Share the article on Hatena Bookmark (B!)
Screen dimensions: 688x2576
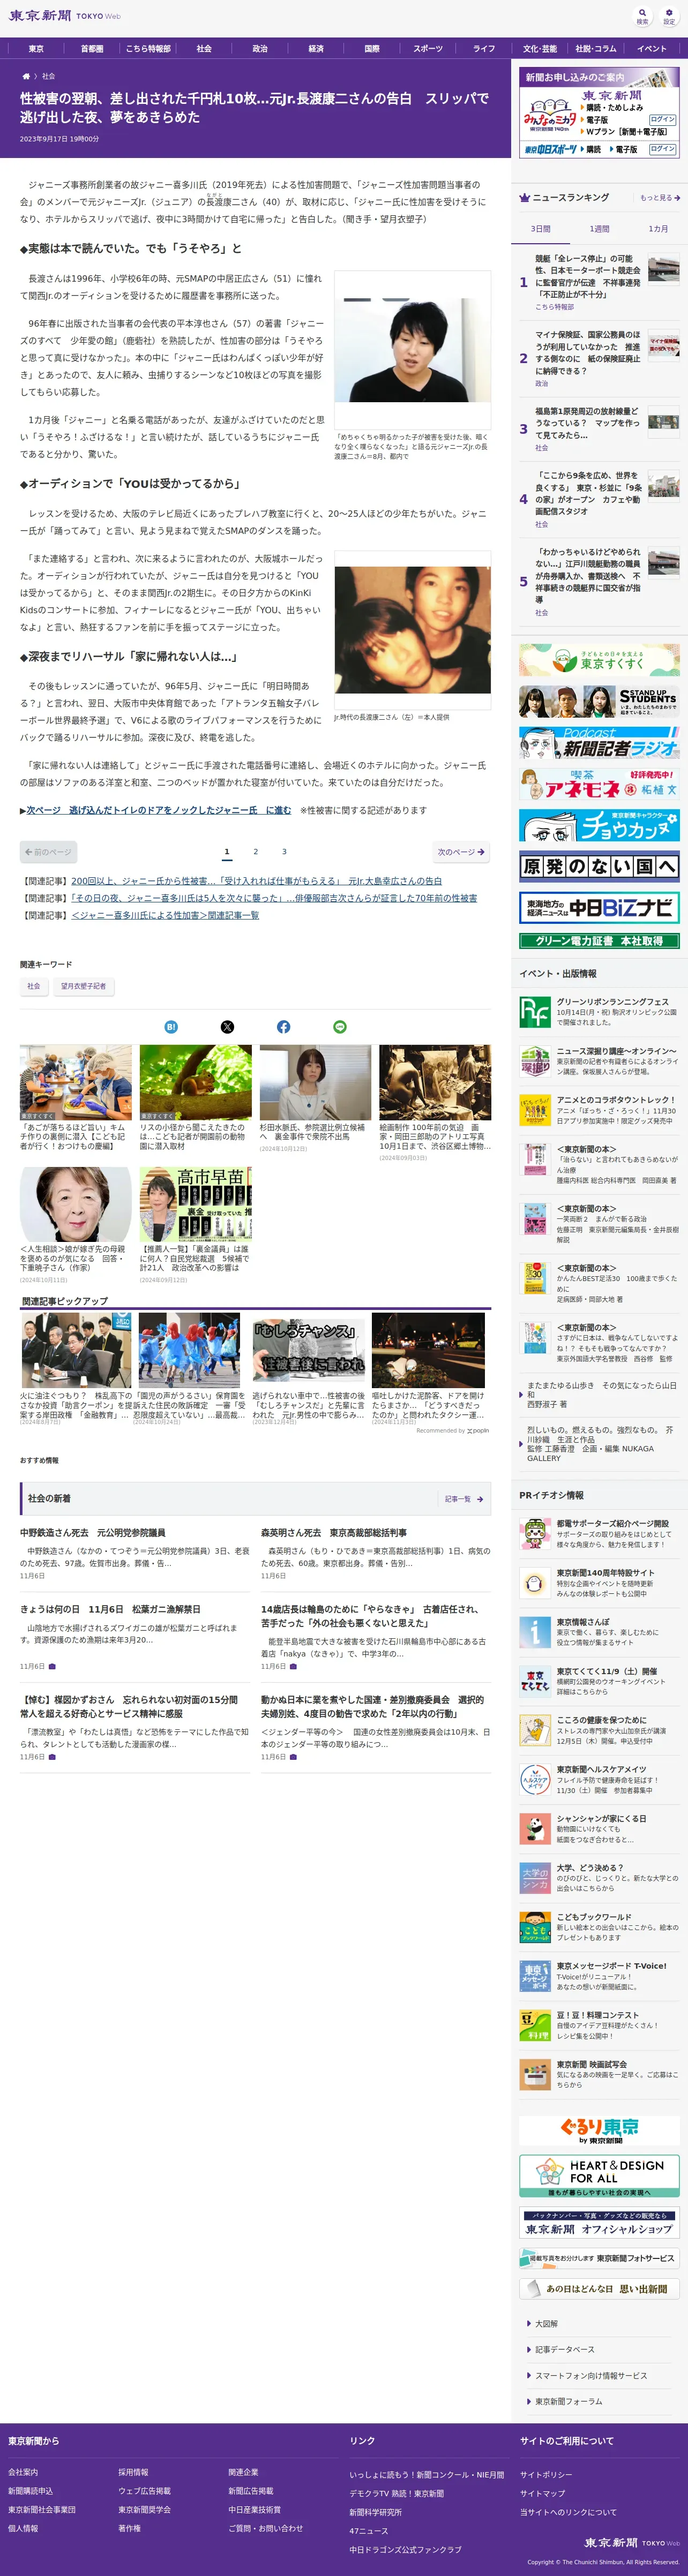[171, 1027]
